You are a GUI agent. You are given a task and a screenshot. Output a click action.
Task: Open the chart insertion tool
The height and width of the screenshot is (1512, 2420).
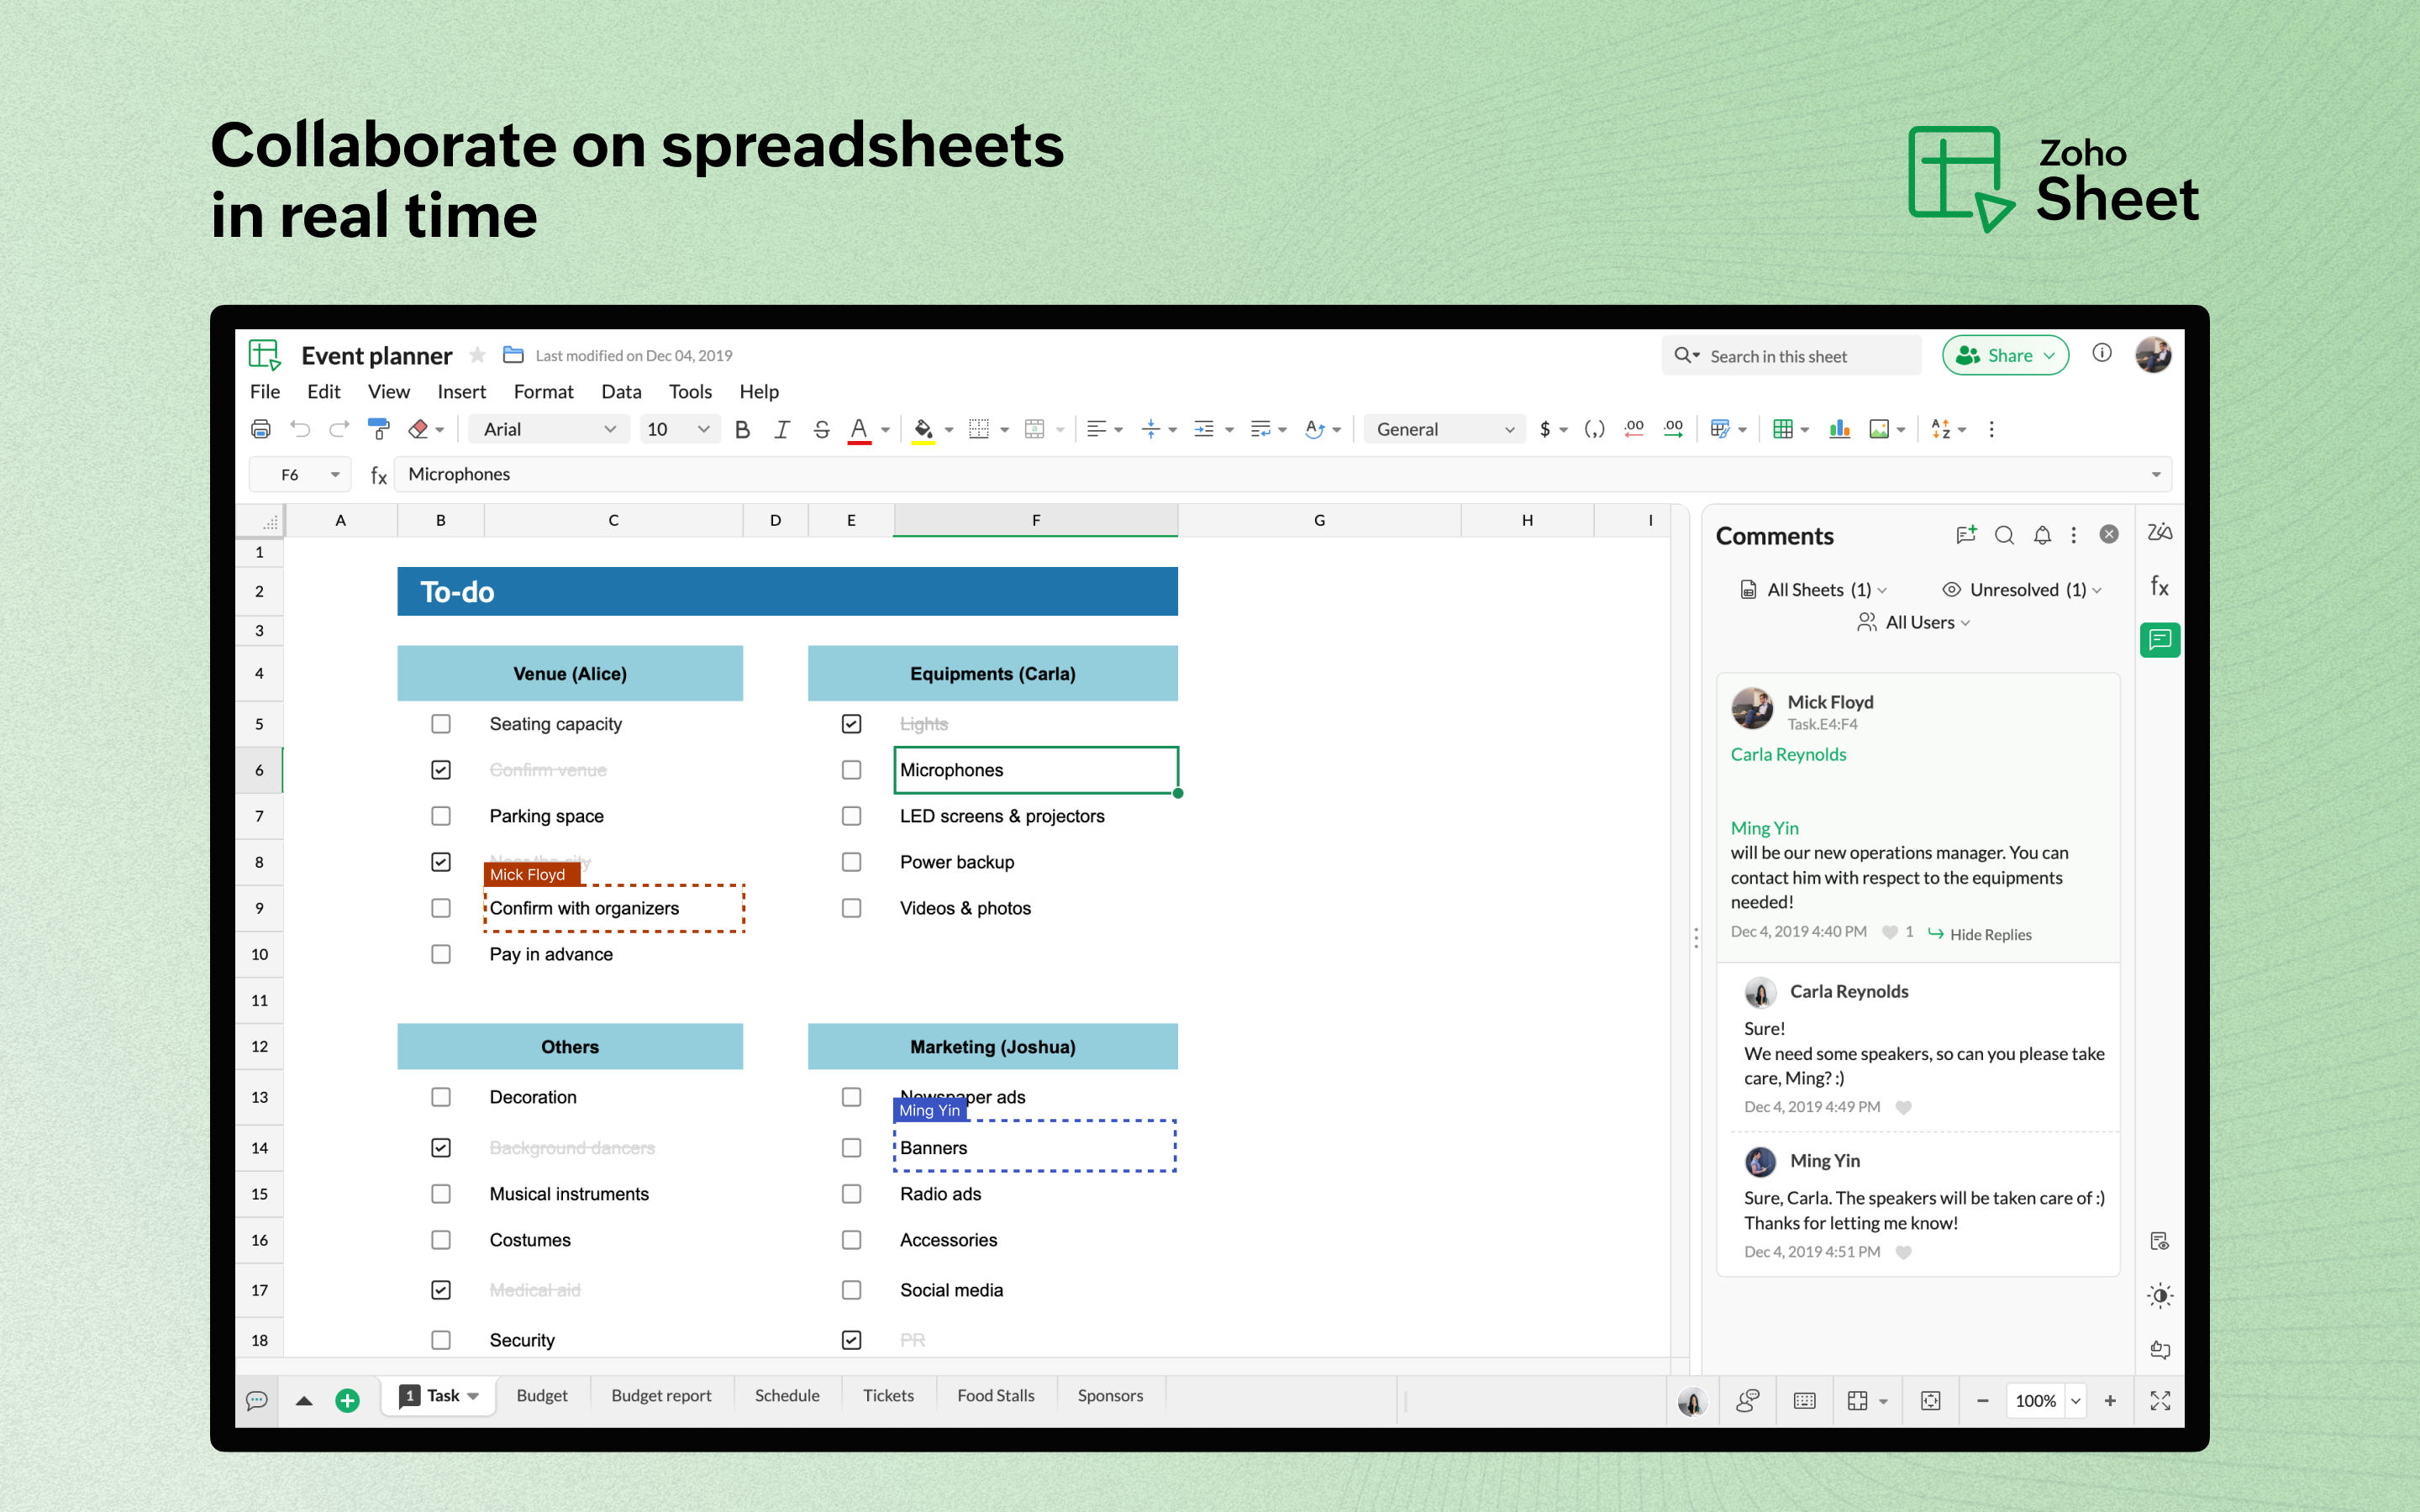(1840, 428)
